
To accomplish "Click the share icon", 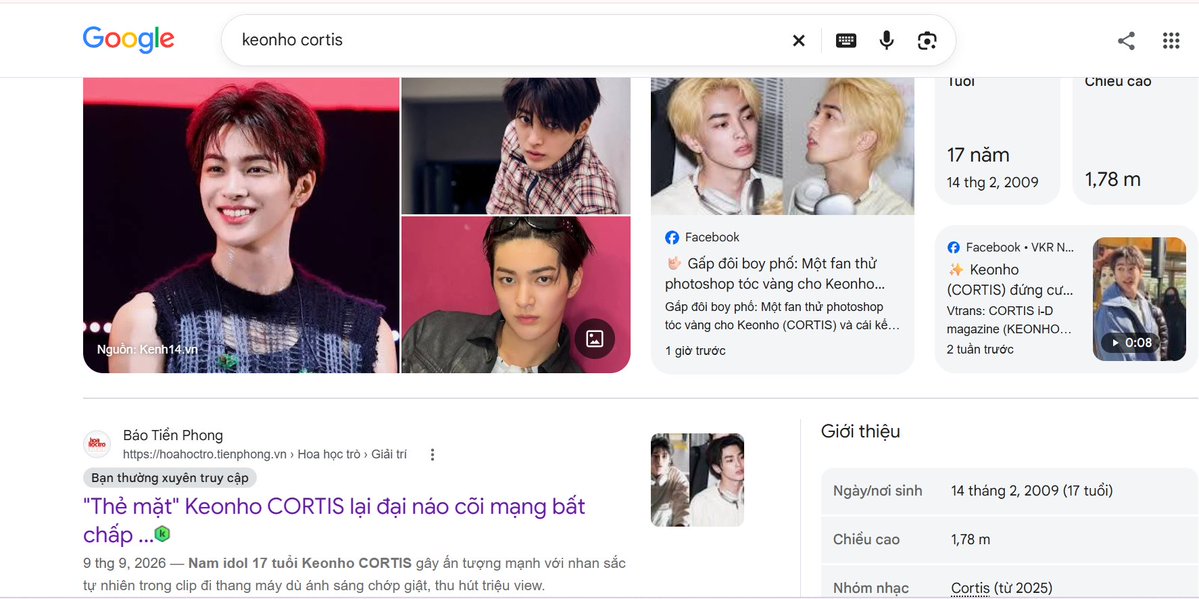I will tap(1126, 41).
